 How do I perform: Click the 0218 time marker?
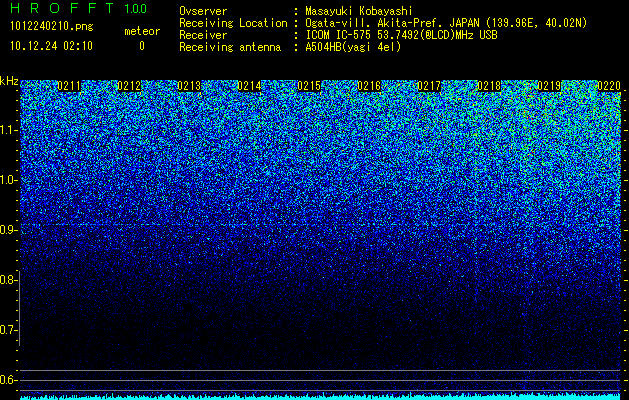pos(489,86)
